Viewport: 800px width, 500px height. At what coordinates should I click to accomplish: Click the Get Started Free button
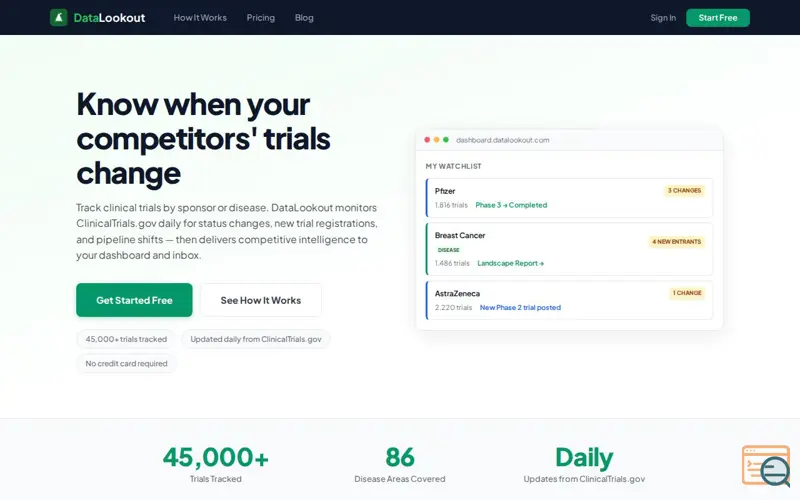tap(134, 300)
